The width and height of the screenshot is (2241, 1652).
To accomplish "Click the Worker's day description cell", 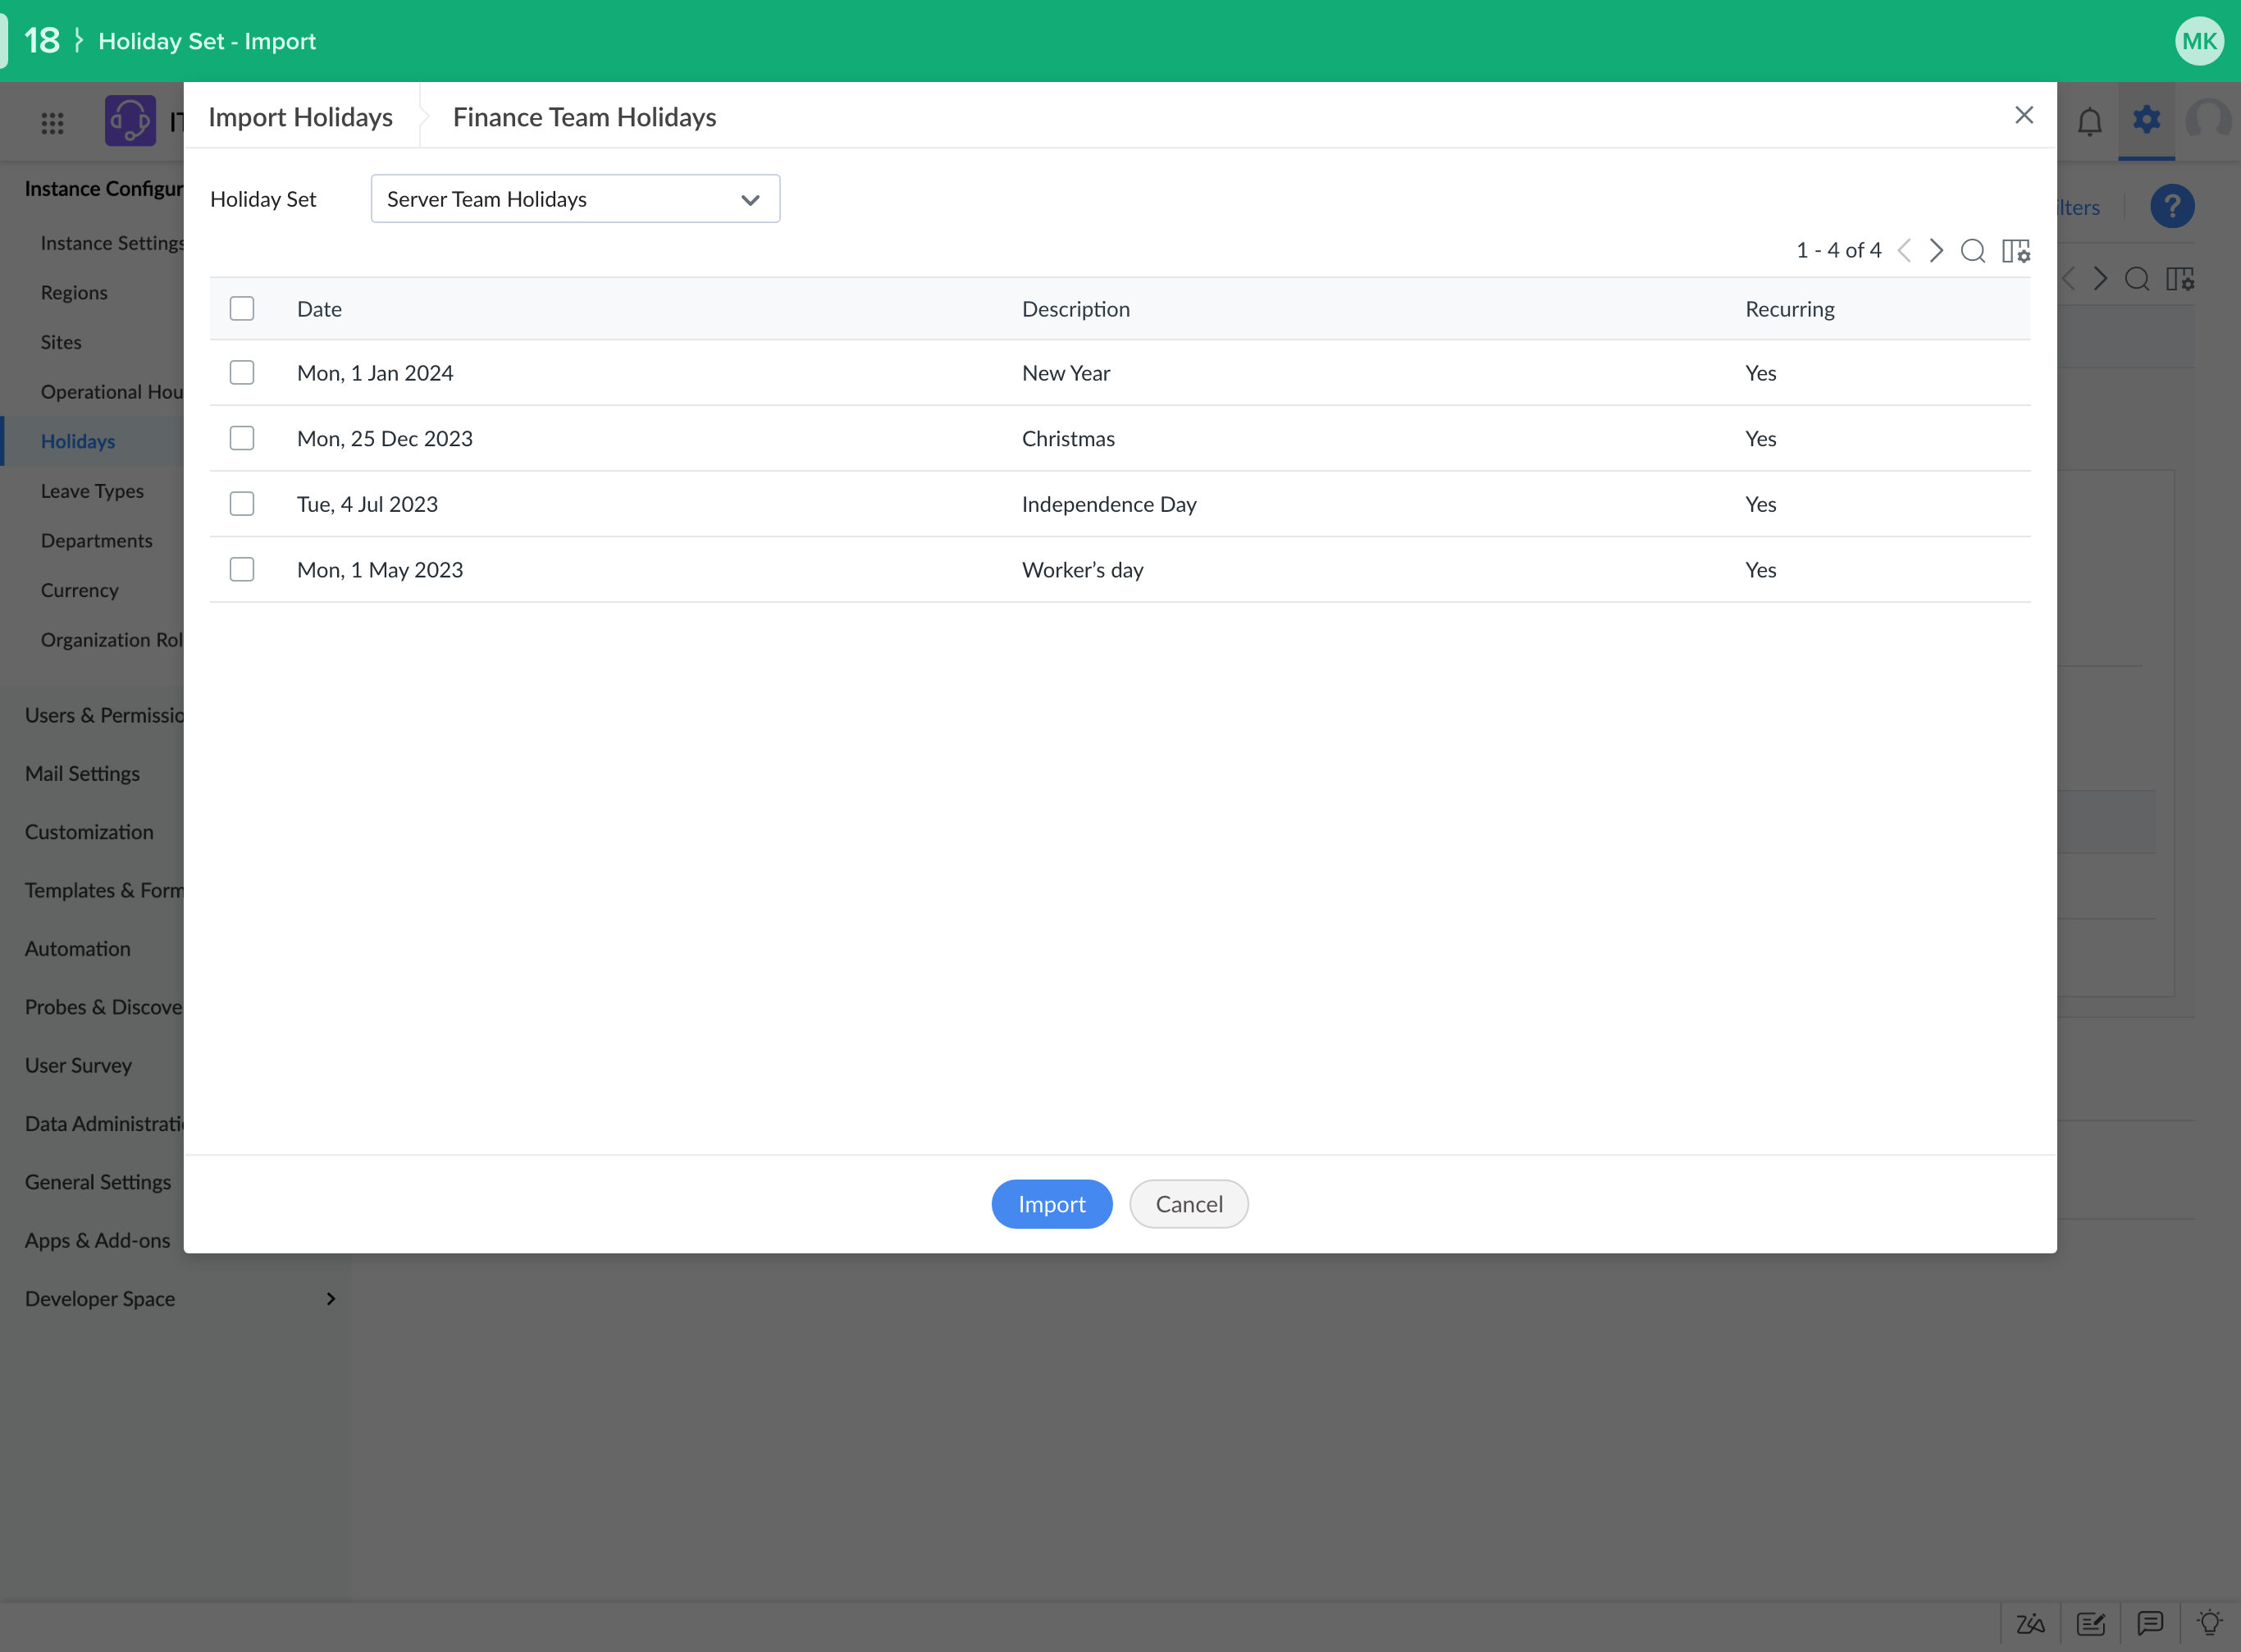I will [x=1083, y=570].
